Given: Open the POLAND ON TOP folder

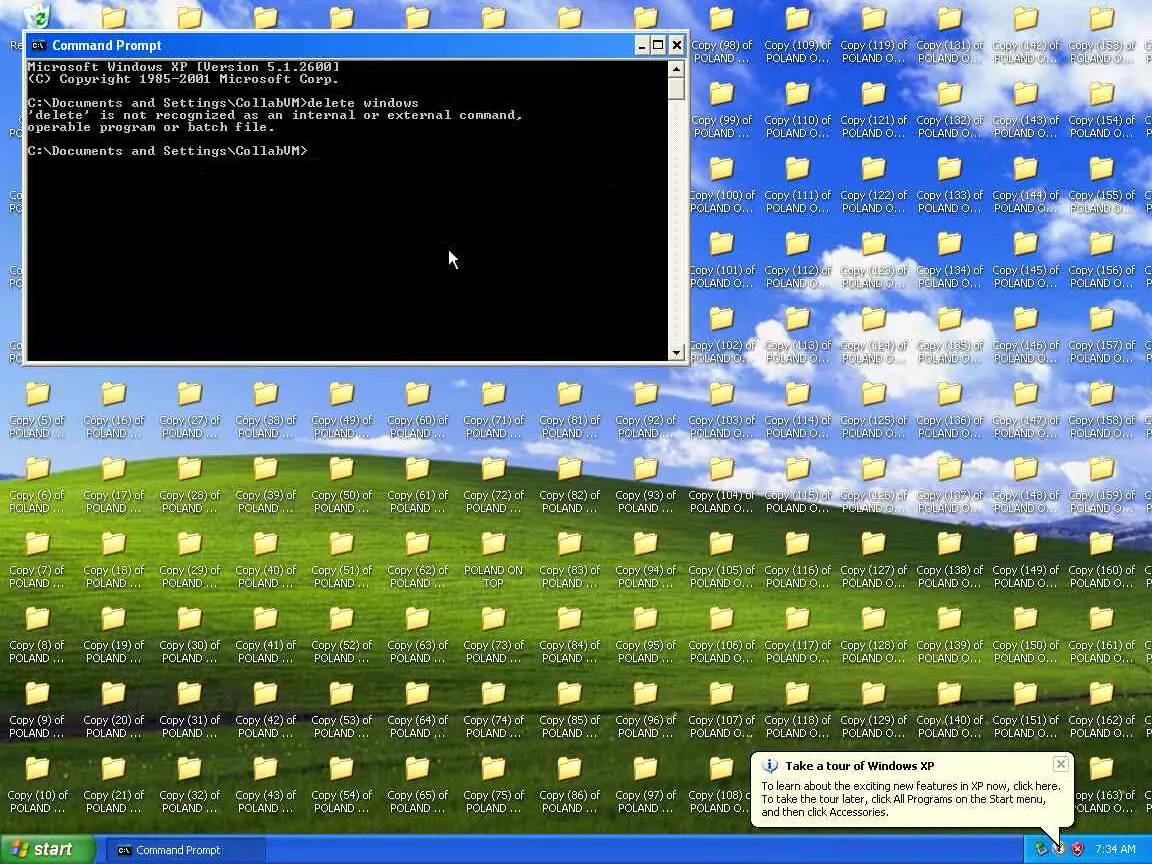Looking at the screenshot, I should (493, 559).
